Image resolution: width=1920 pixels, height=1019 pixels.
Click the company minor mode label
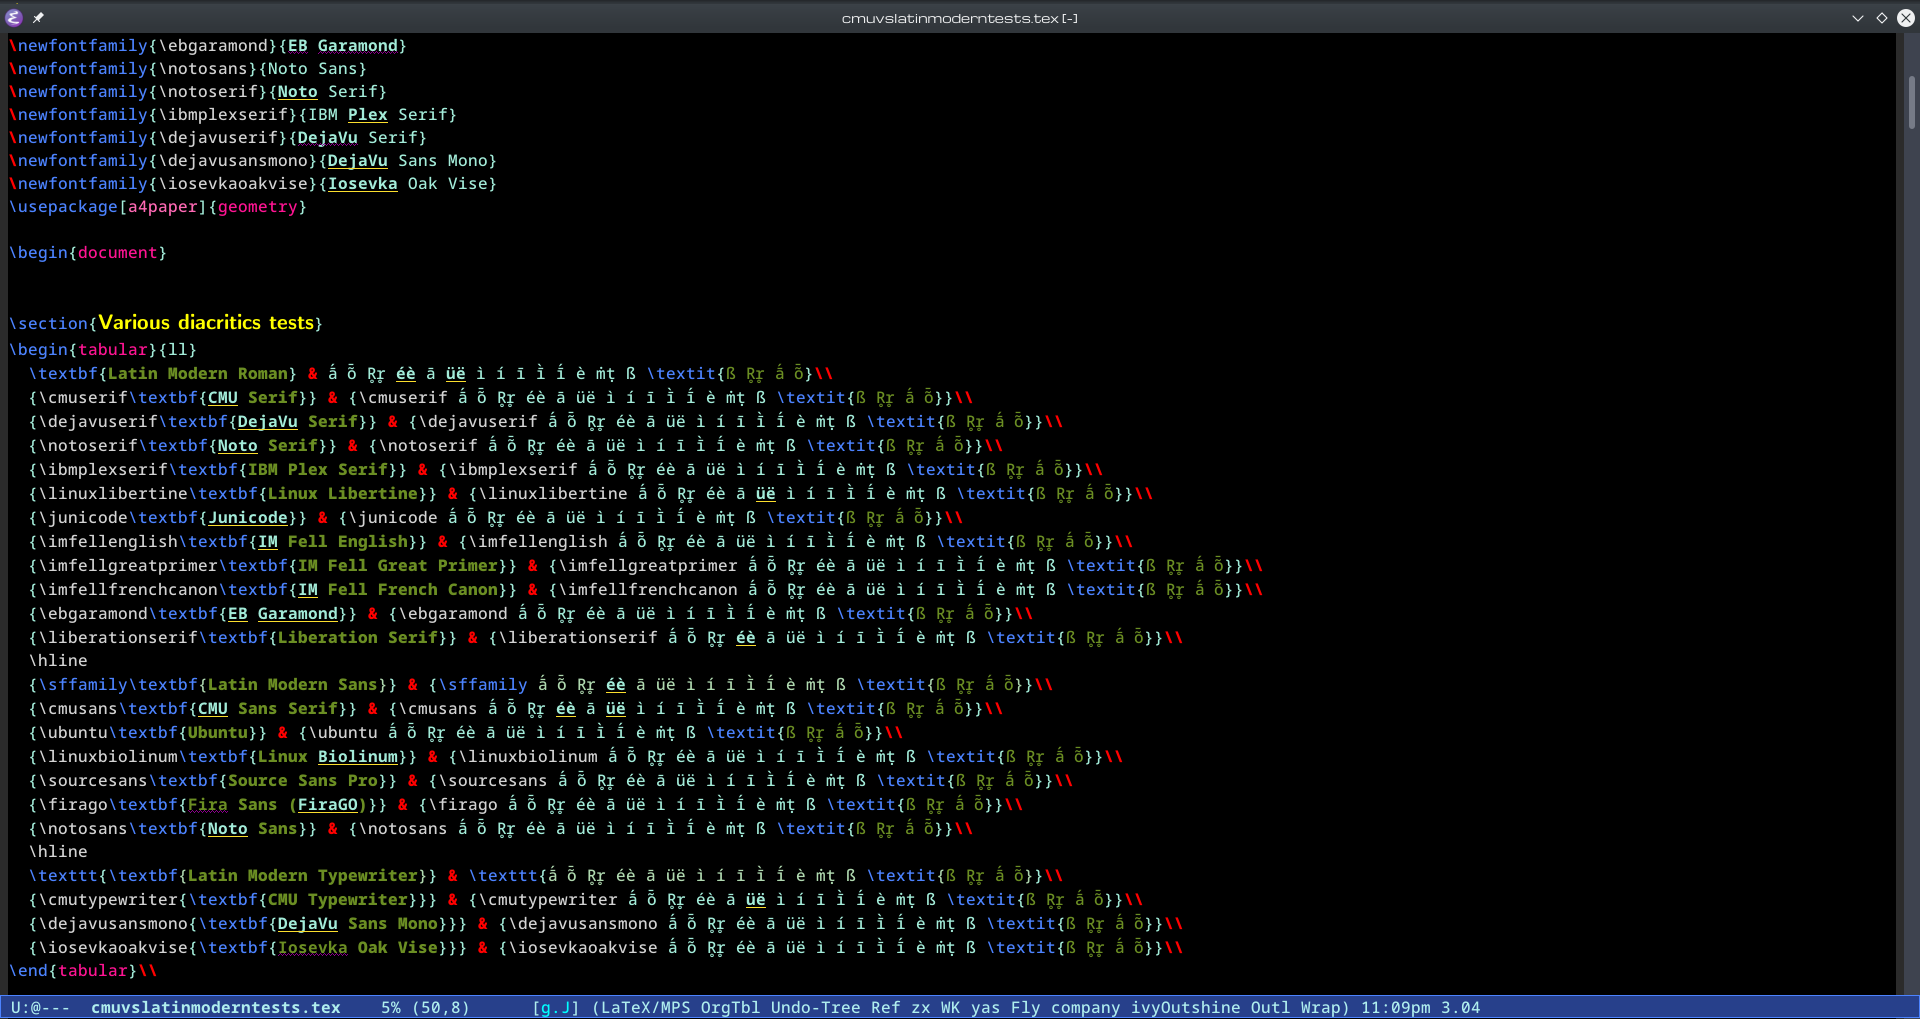[1085, 1007]
